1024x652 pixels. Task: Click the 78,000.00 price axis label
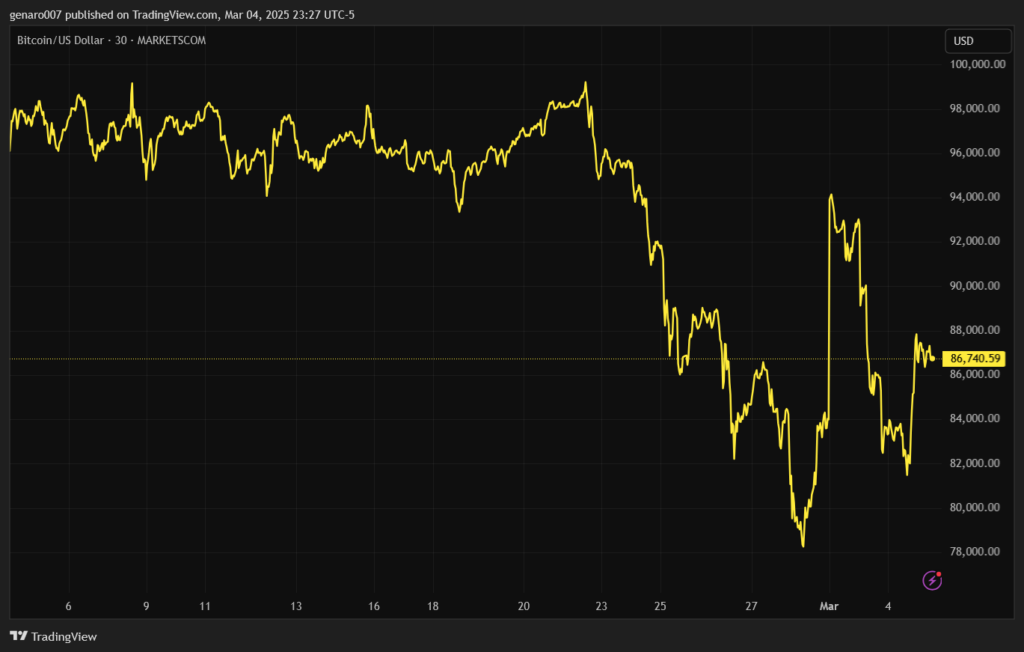click(x=975, y=552)
